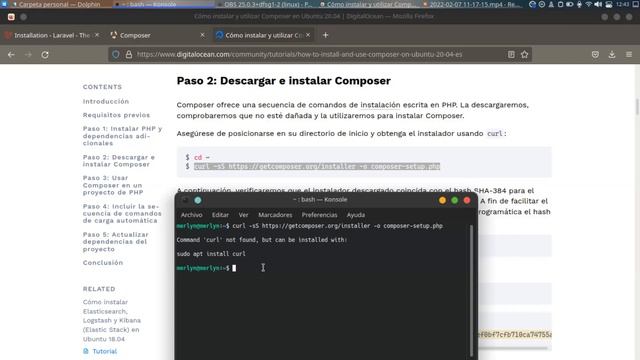The height and width of the screenshot is (360, 640).
Task: Click the padlock site info icon
Action: click(x=129, y=54)
